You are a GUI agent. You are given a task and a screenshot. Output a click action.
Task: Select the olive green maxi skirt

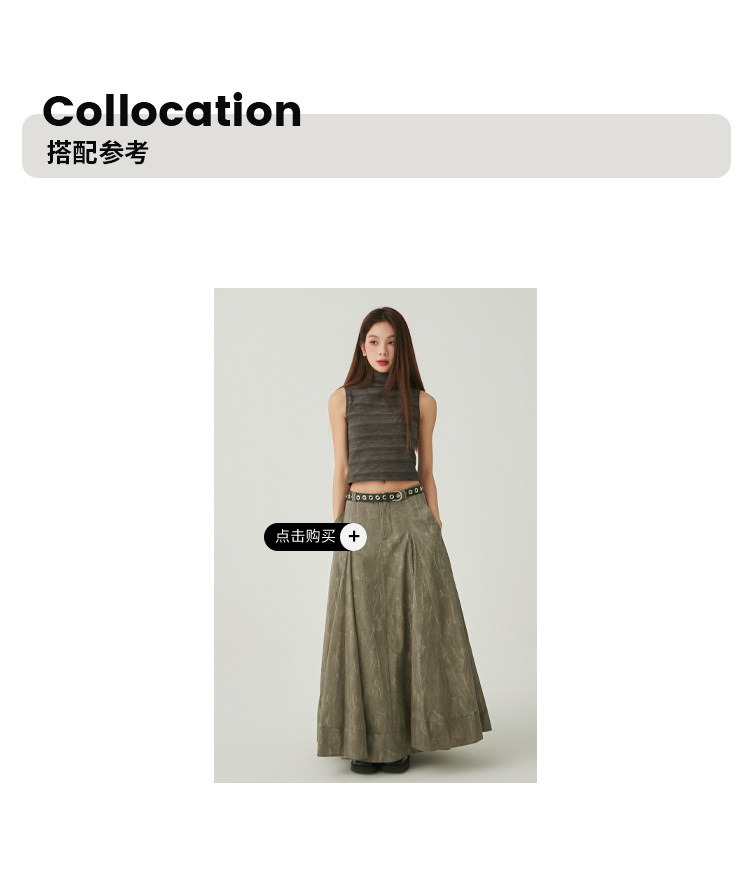(402, 630)
